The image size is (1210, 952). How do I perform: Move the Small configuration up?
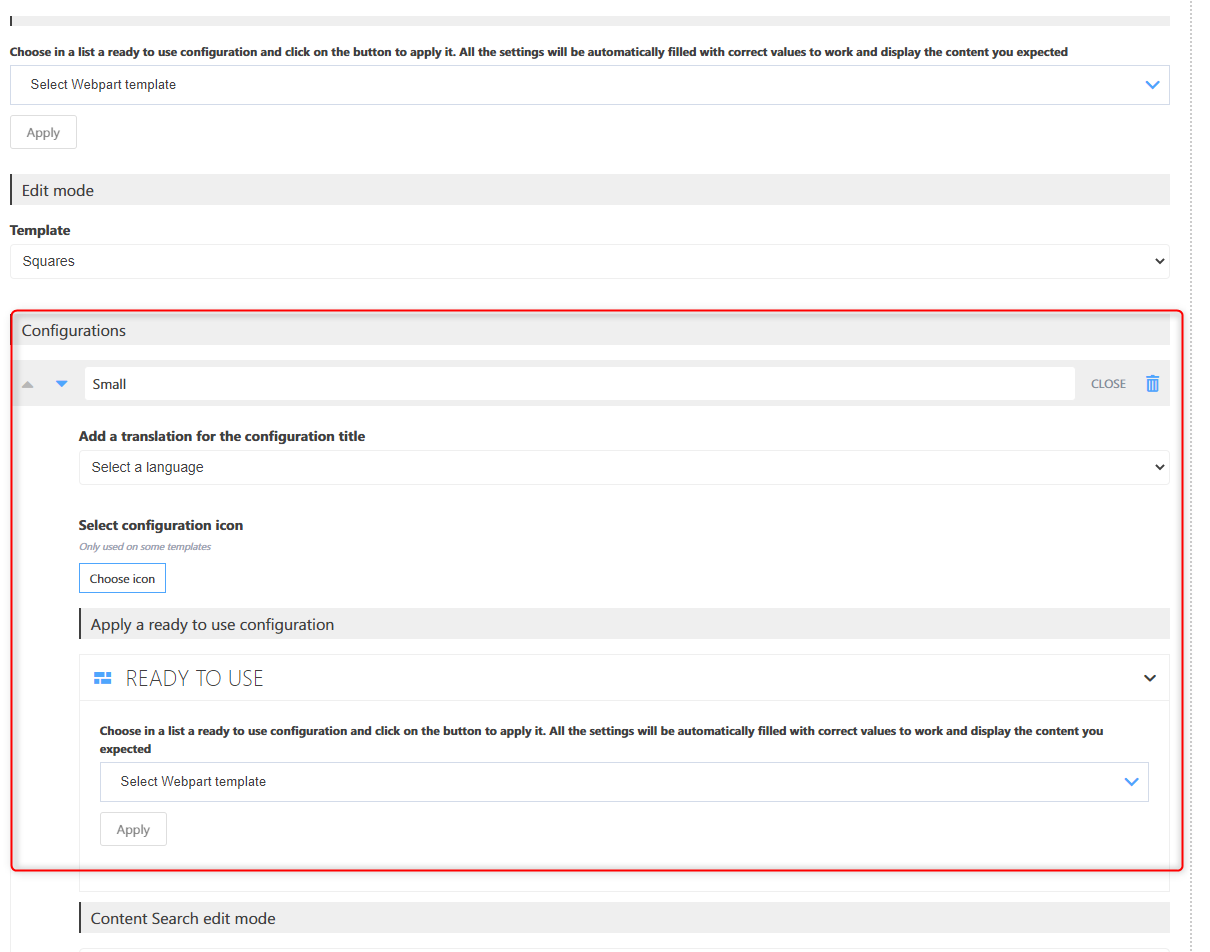(x=28, y=384)
